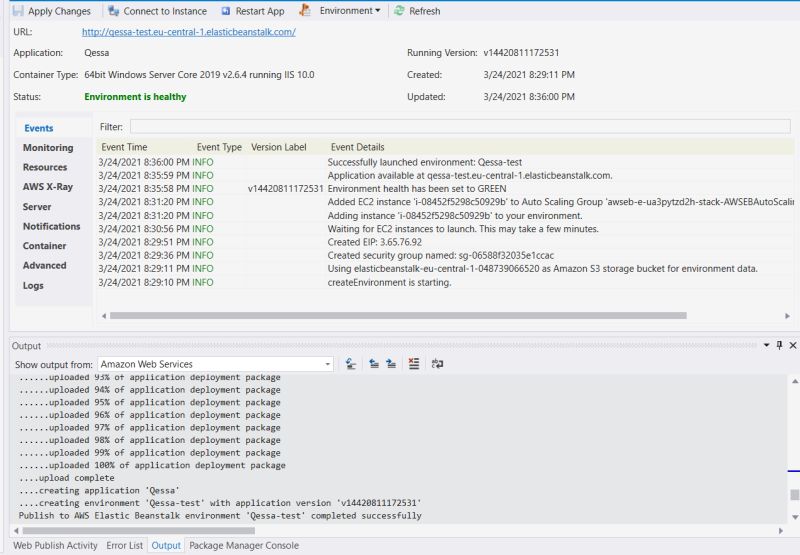The width and height of the screenshot is (800, 555).
Task: Select 'Environment health has been set to GREEN' row
Action: pos(444,189)
